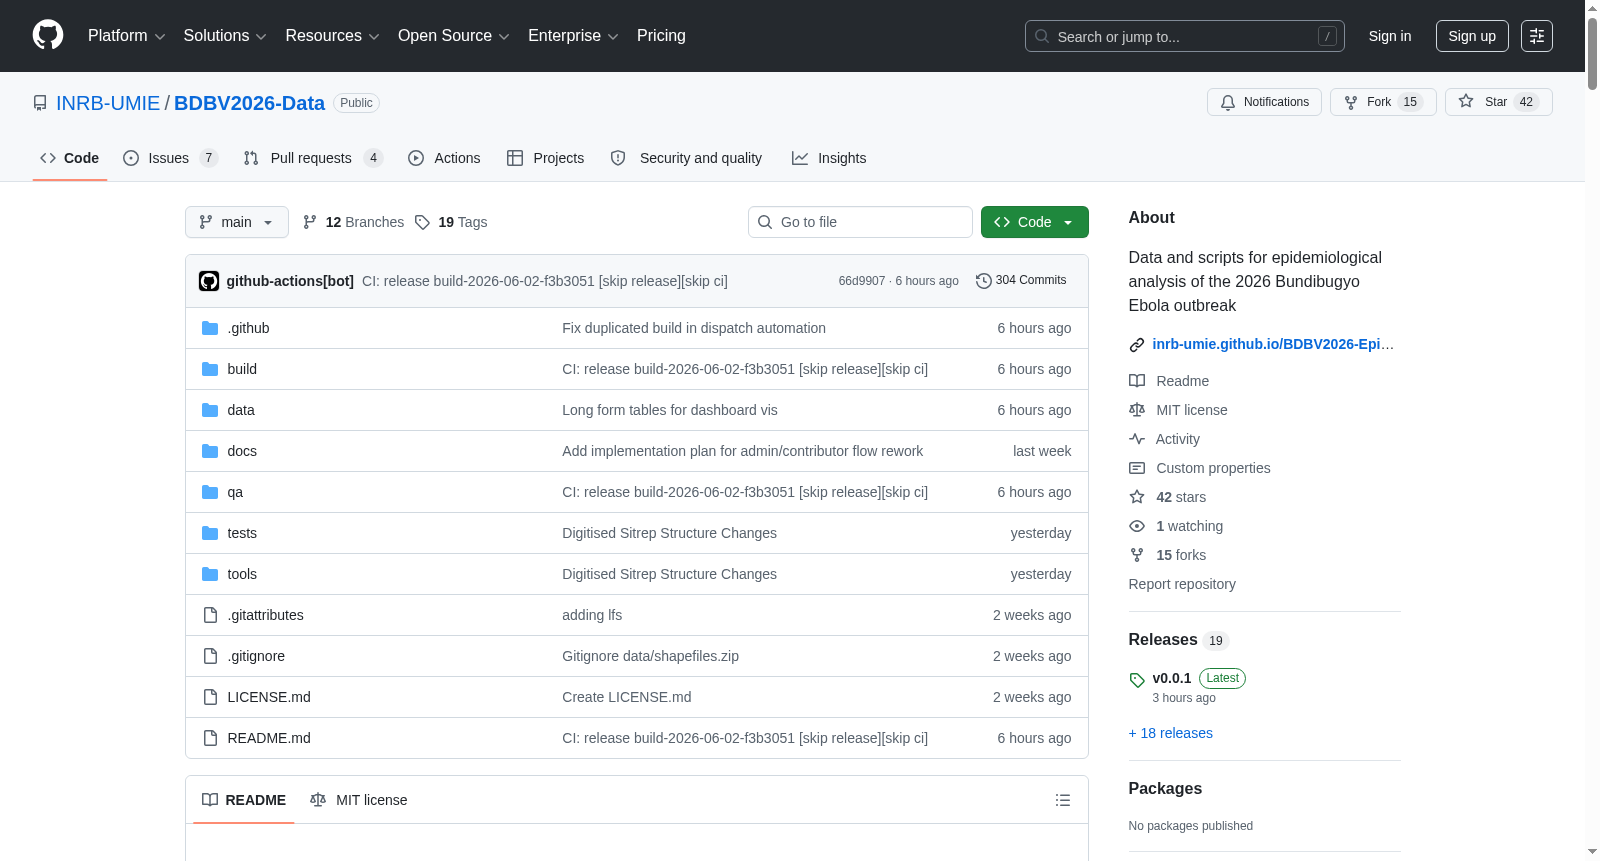Image resolution: width=1600 pixels, height=861 pixels.
Task: Click the Sign in link
Action: pos(1390,36)
